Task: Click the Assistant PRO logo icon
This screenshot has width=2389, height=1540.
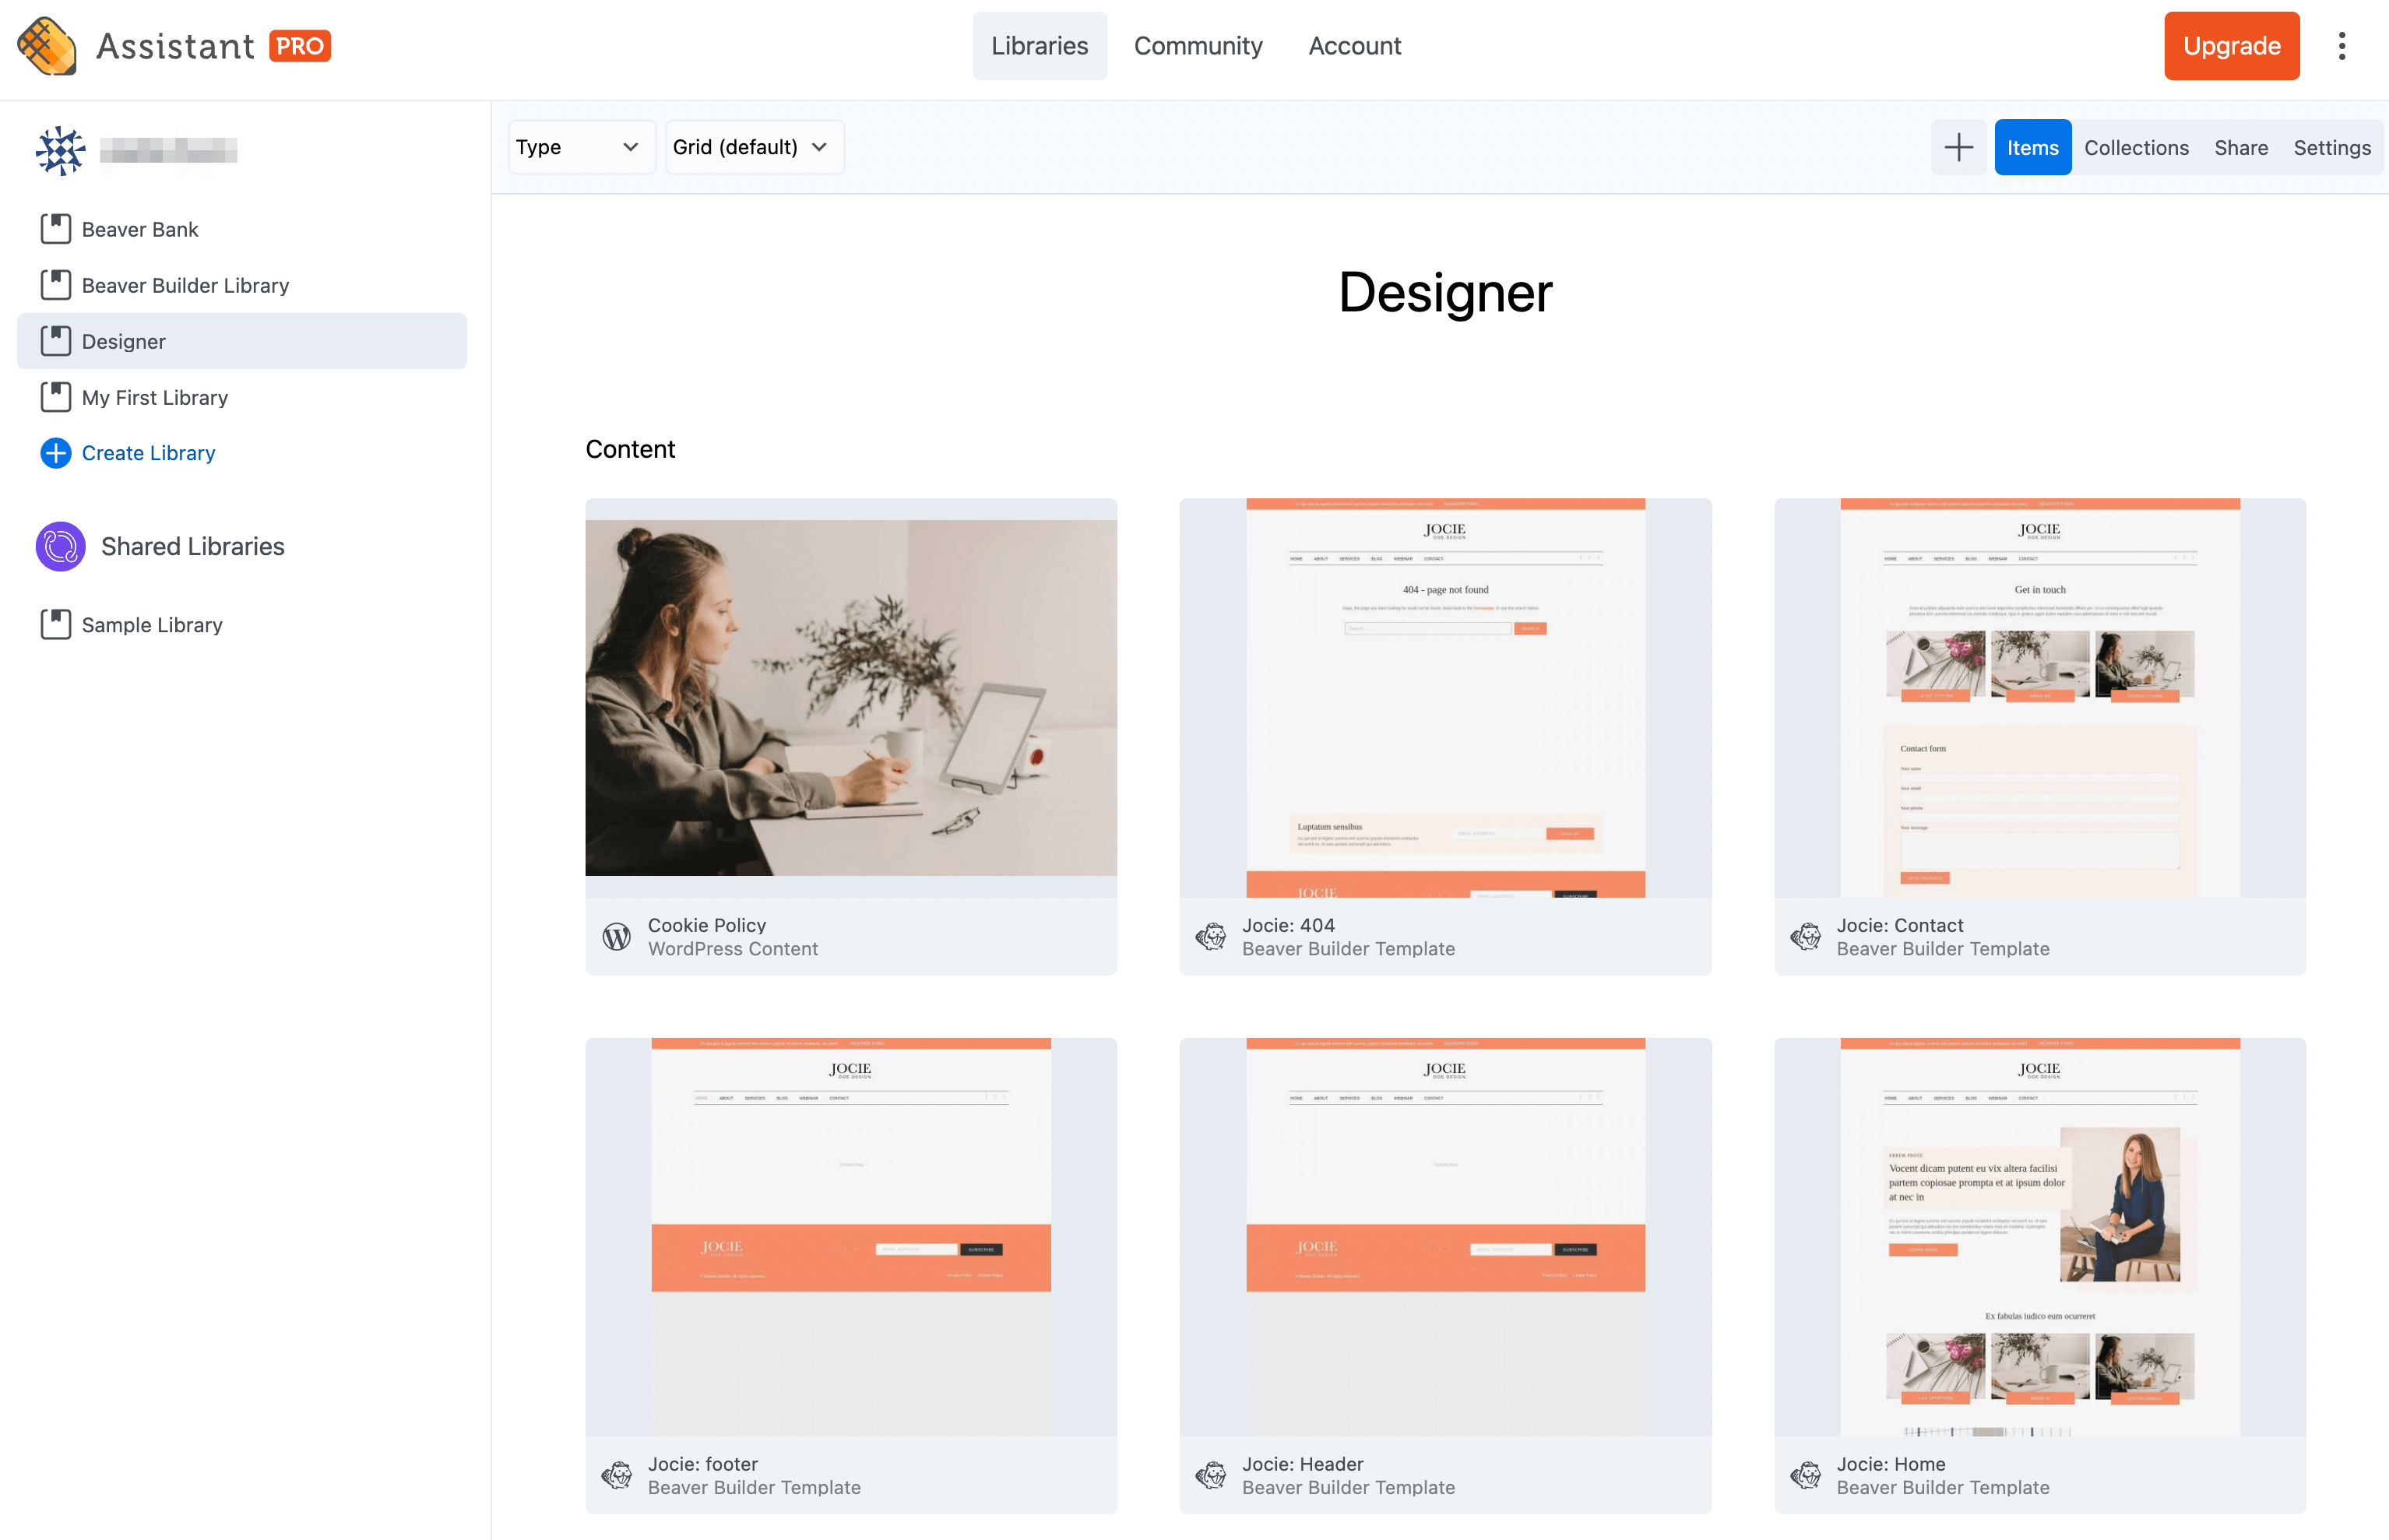Action: click(51, 47)
